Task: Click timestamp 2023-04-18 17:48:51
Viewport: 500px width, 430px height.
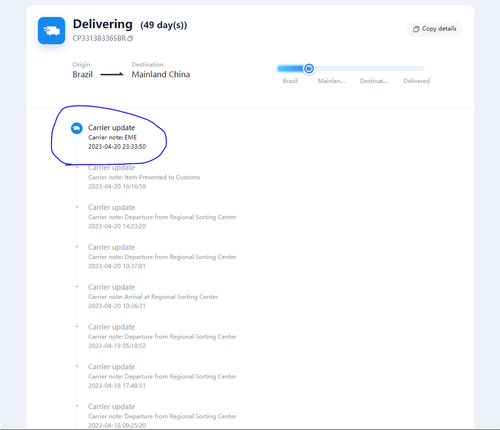Action: pos(117,386)
